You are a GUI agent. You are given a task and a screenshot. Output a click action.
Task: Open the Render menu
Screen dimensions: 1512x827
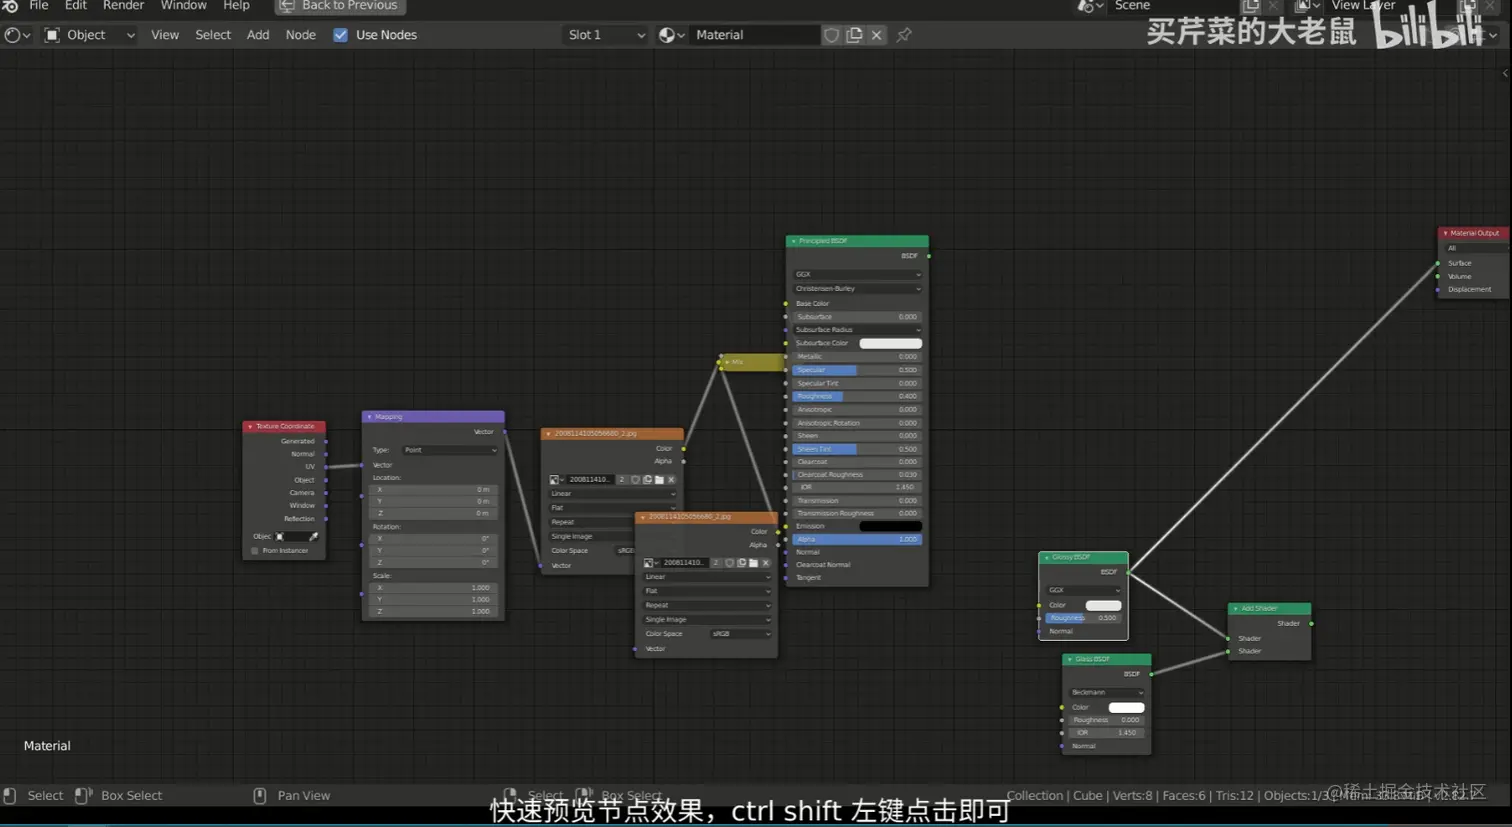coord(124,6)
